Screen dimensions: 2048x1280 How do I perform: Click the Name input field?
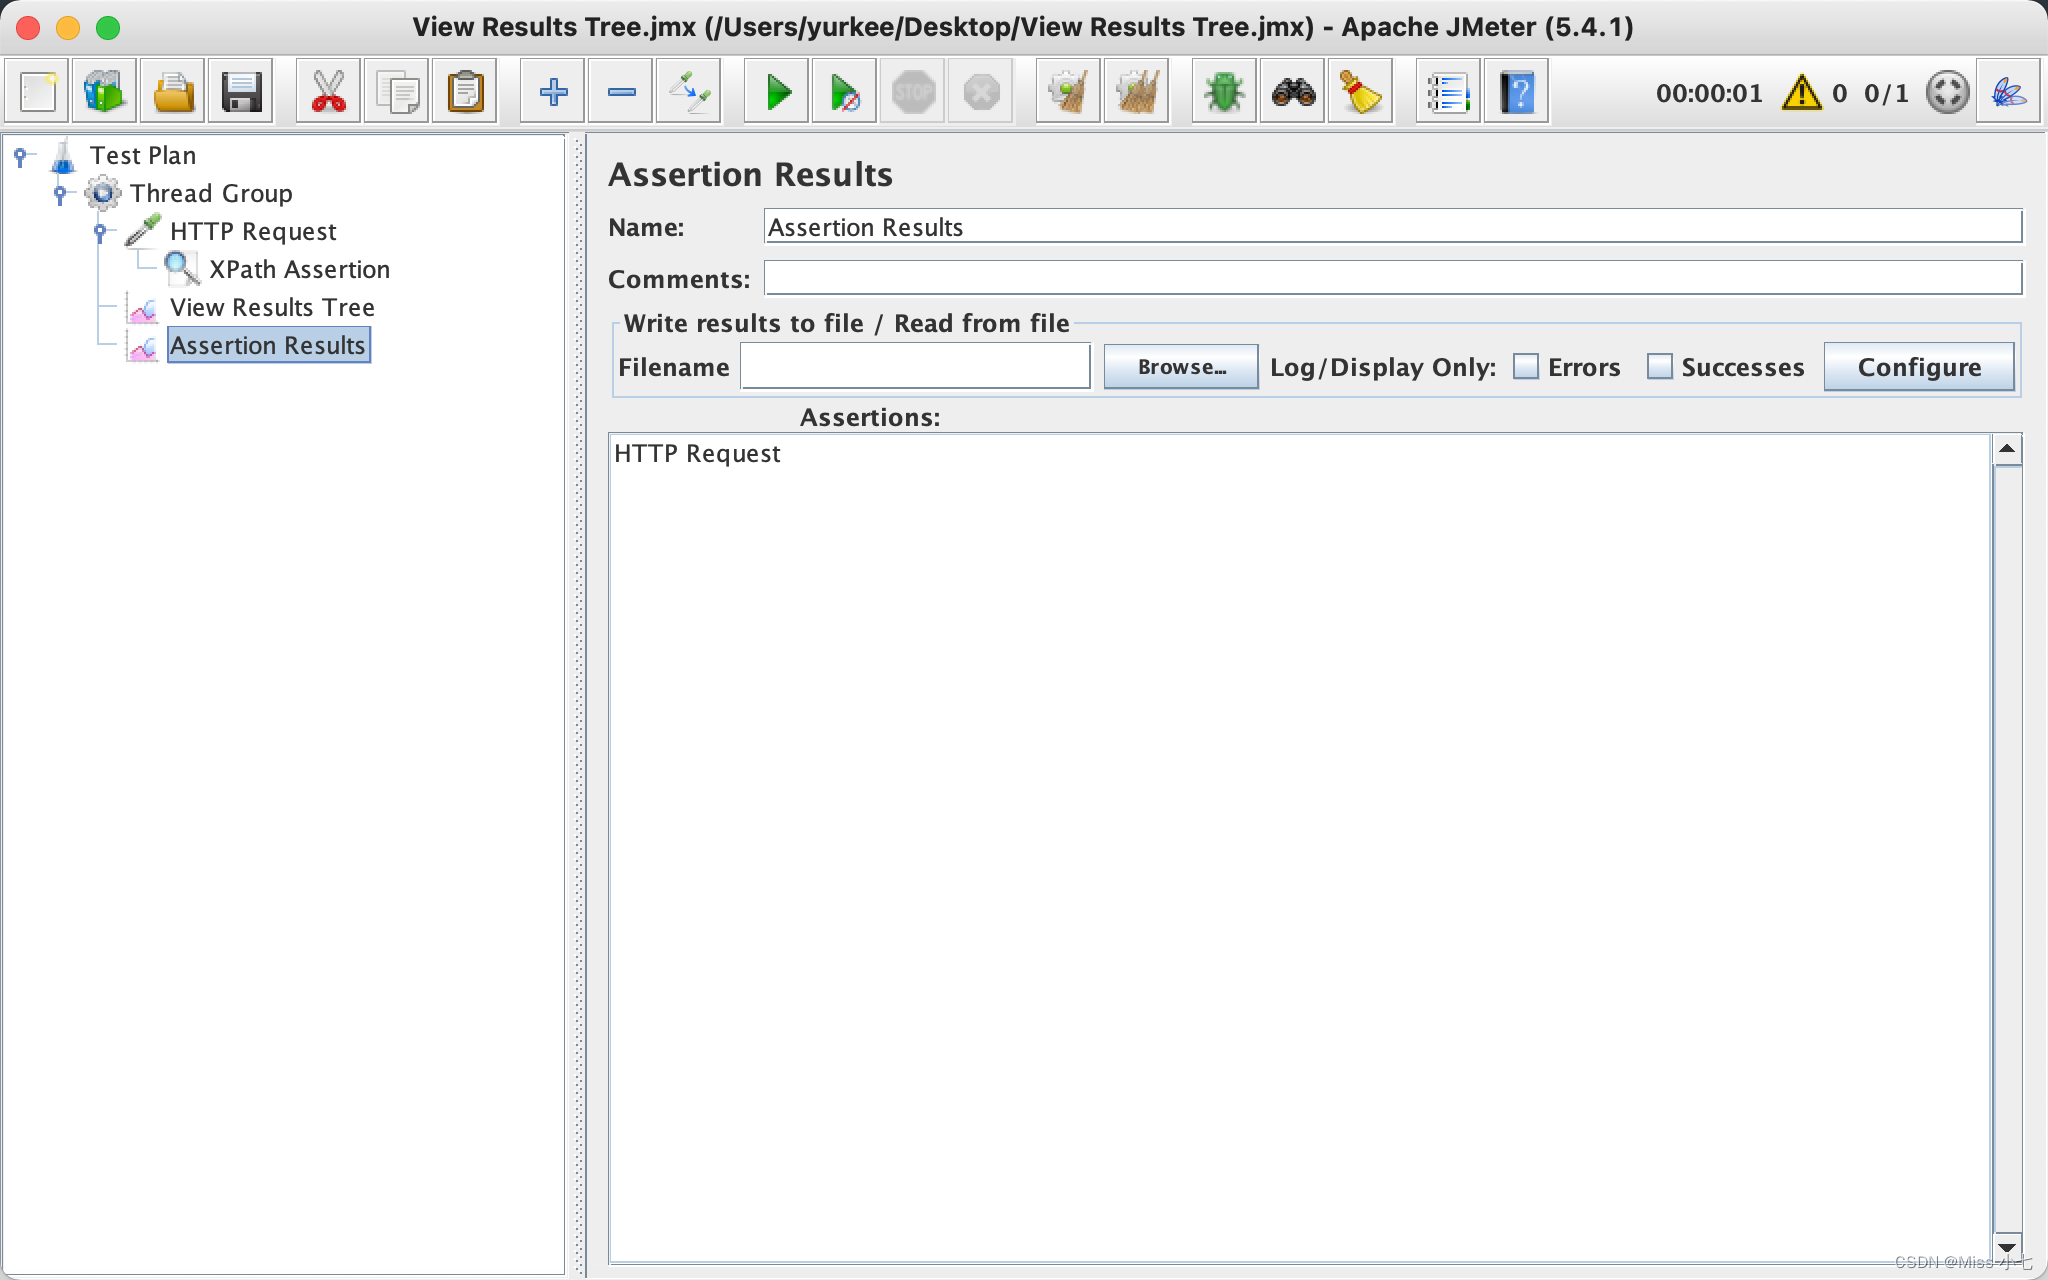[x=1393, y=227]
